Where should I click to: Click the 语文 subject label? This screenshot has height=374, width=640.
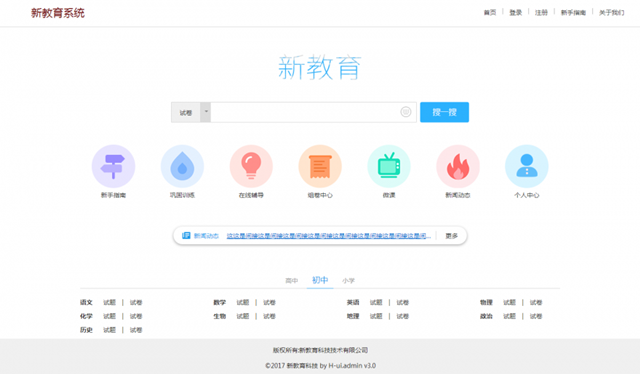(x=86, y=303)
